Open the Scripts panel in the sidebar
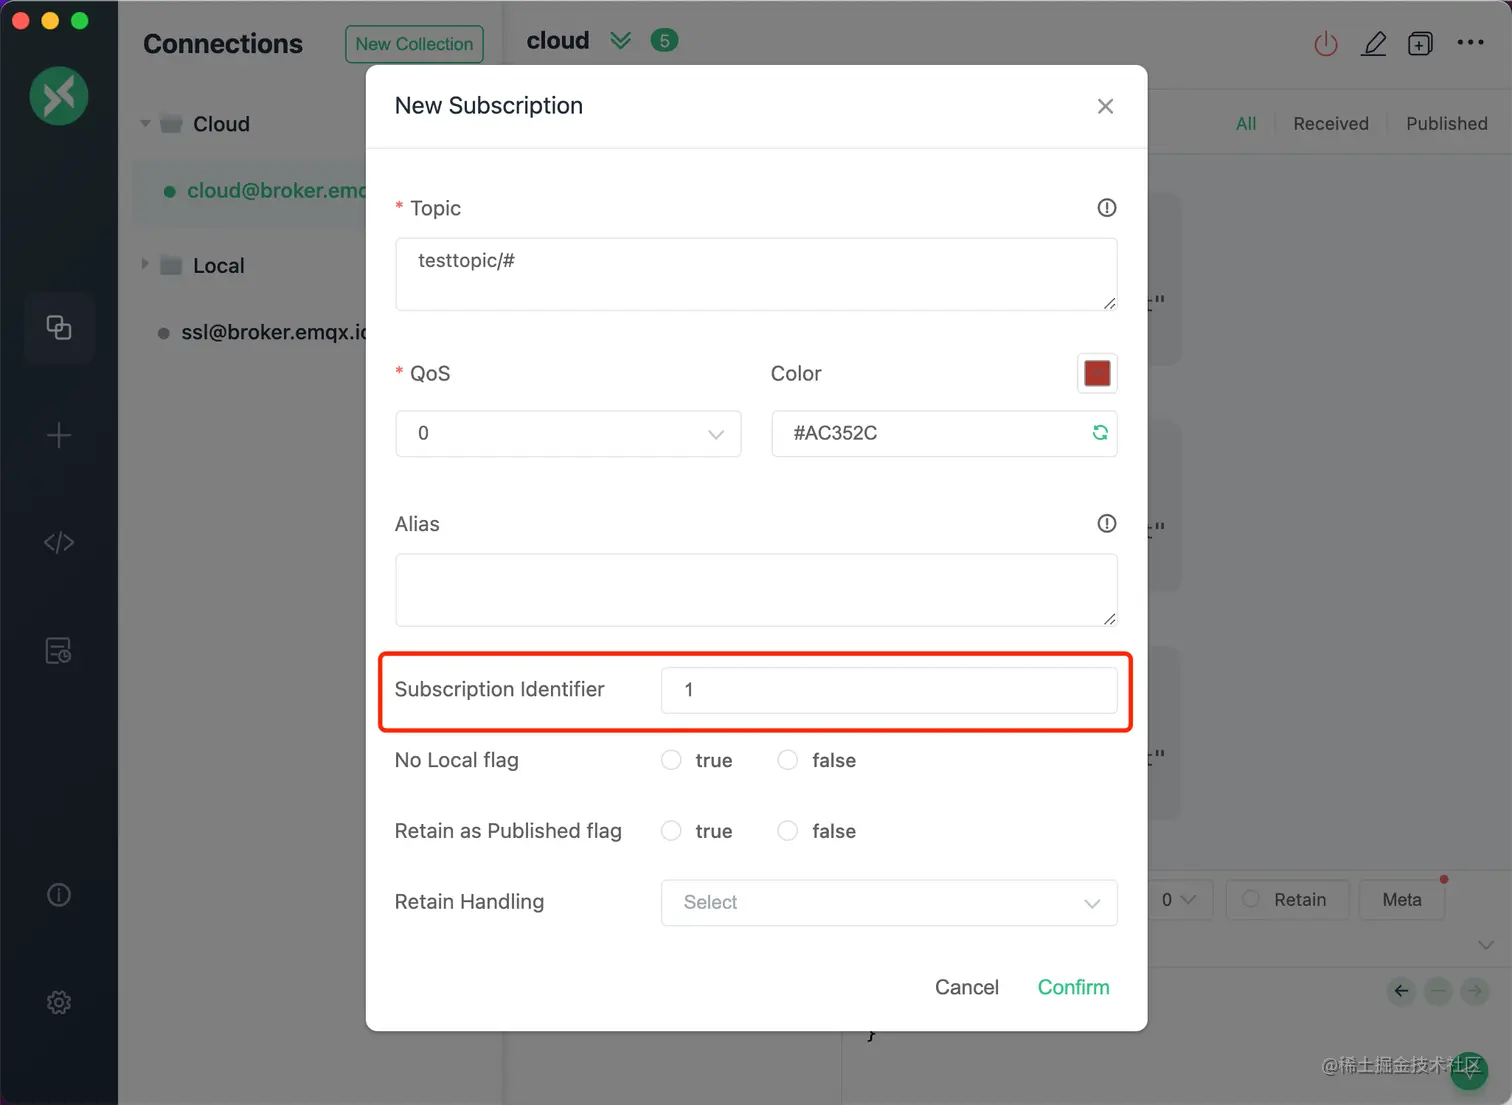 pyautogui.click(x=58, y=543)
